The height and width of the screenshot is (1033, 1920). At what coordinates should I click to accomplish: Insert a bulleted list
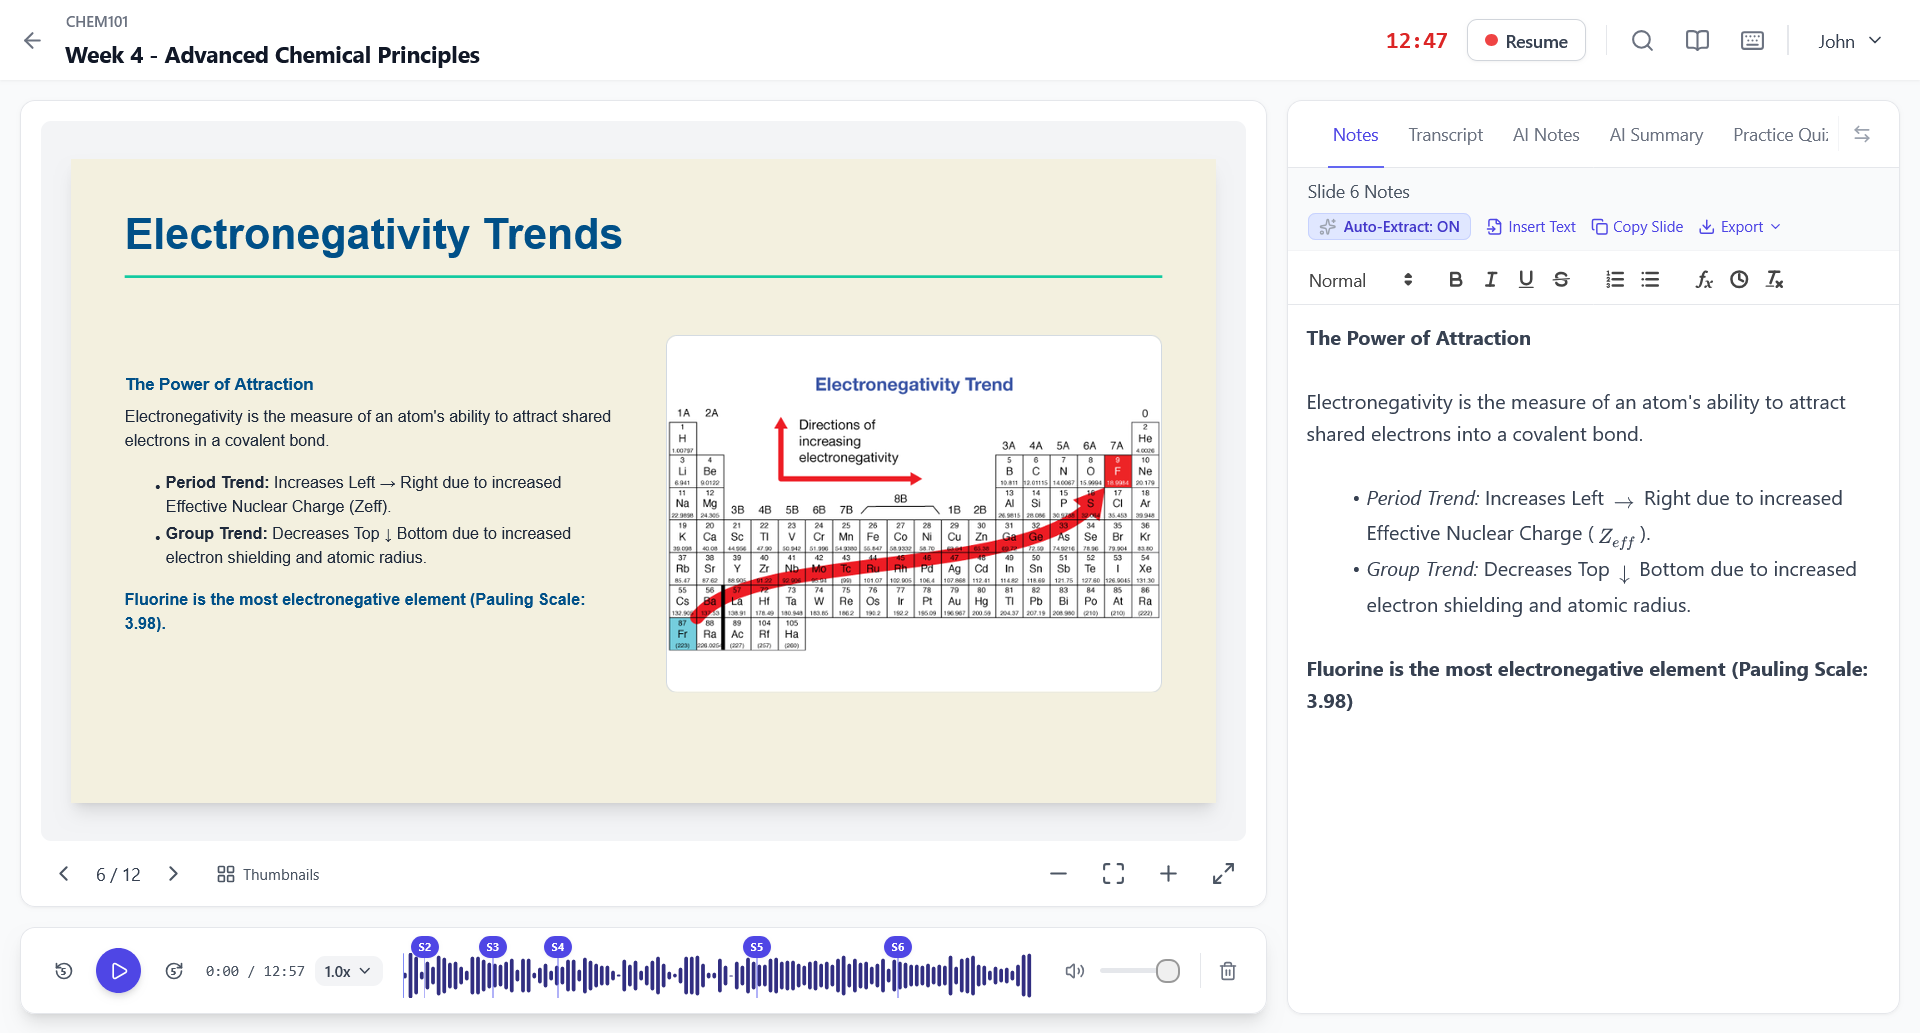(1650, 280)
